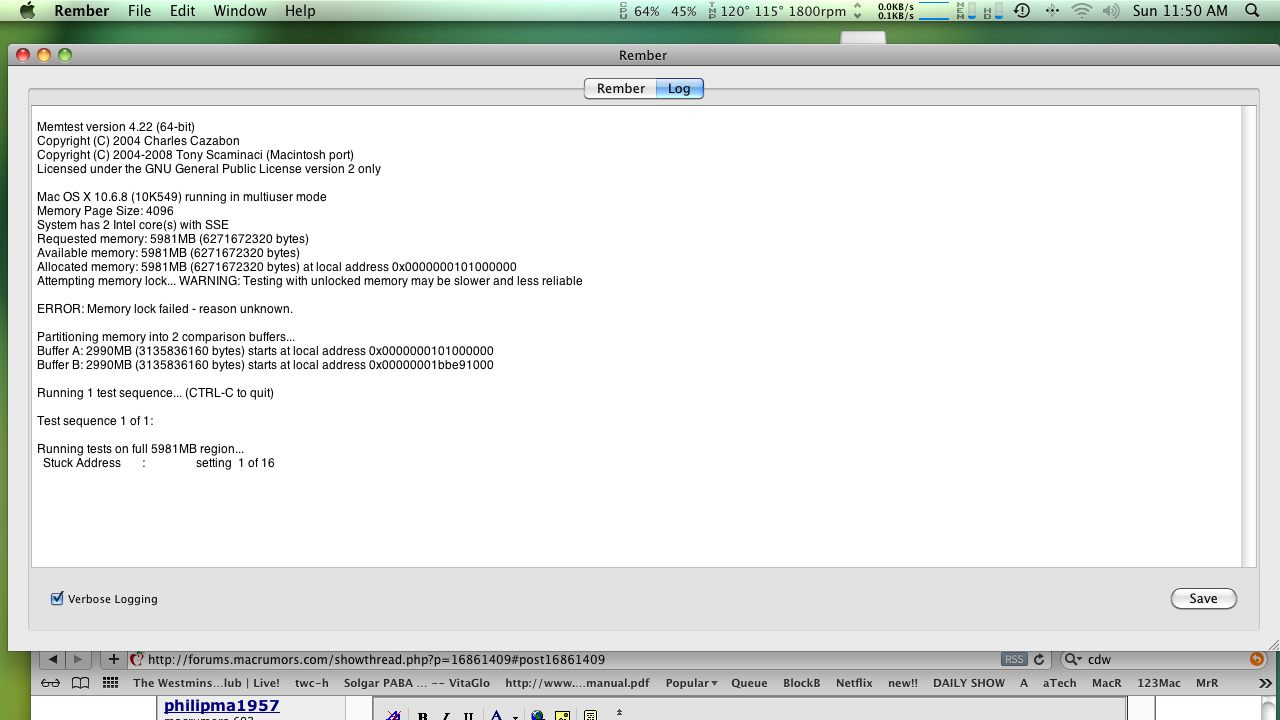Image resolution: width=1280 pixels, height=720 pixels.
Task: Click the Safari address bar URL
Action: tap(375, 659)
